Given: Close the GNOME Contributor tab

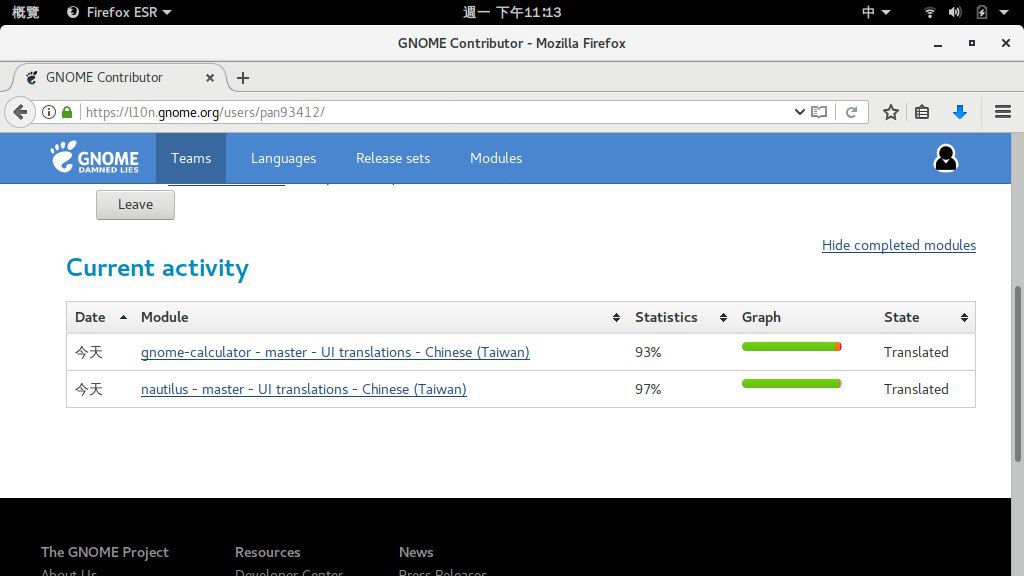Looking at the screenshot, I should (x=210, y=78).
